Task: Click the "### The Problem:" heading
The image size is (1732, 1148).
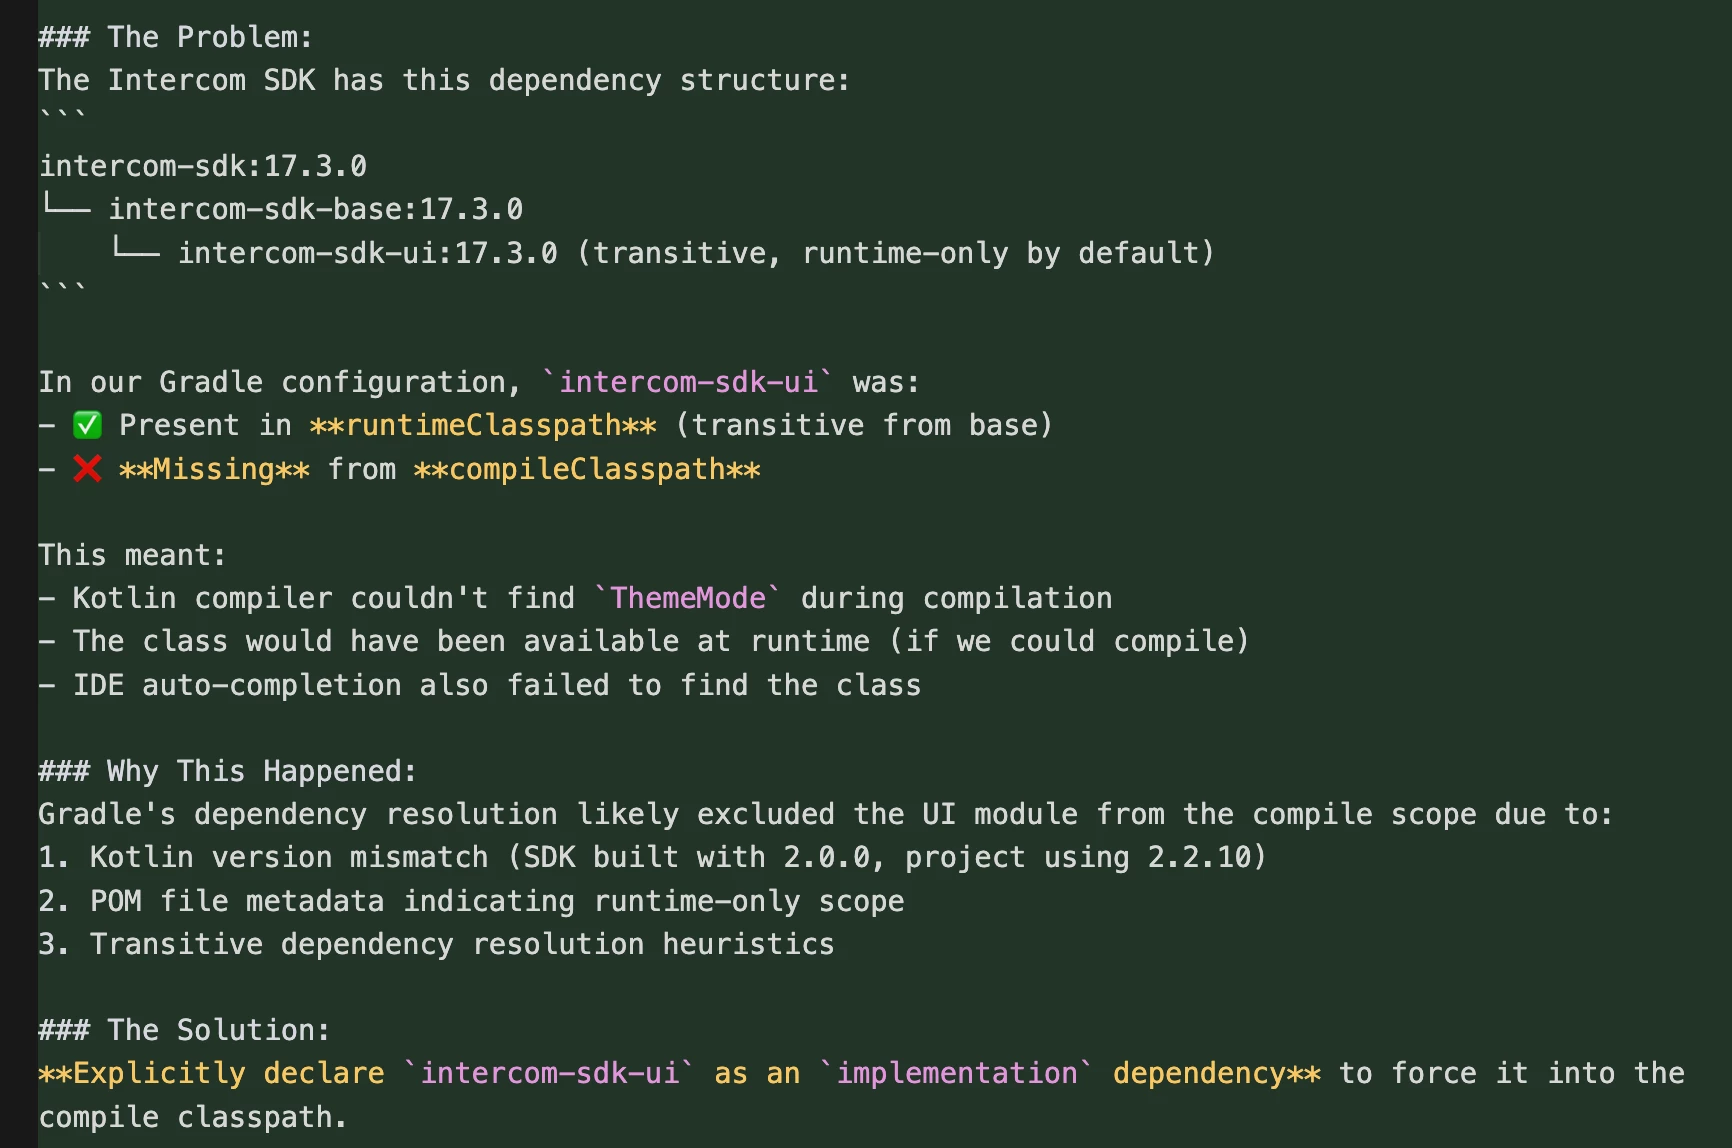Action: pos(175,37)
